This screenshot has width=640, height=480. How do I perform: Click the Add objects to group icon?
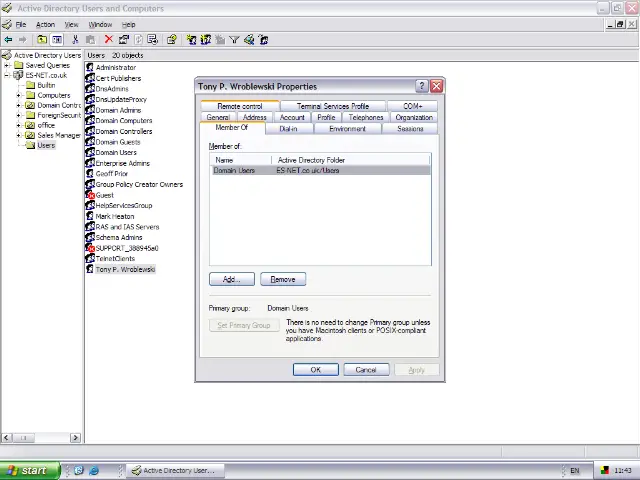264,40
